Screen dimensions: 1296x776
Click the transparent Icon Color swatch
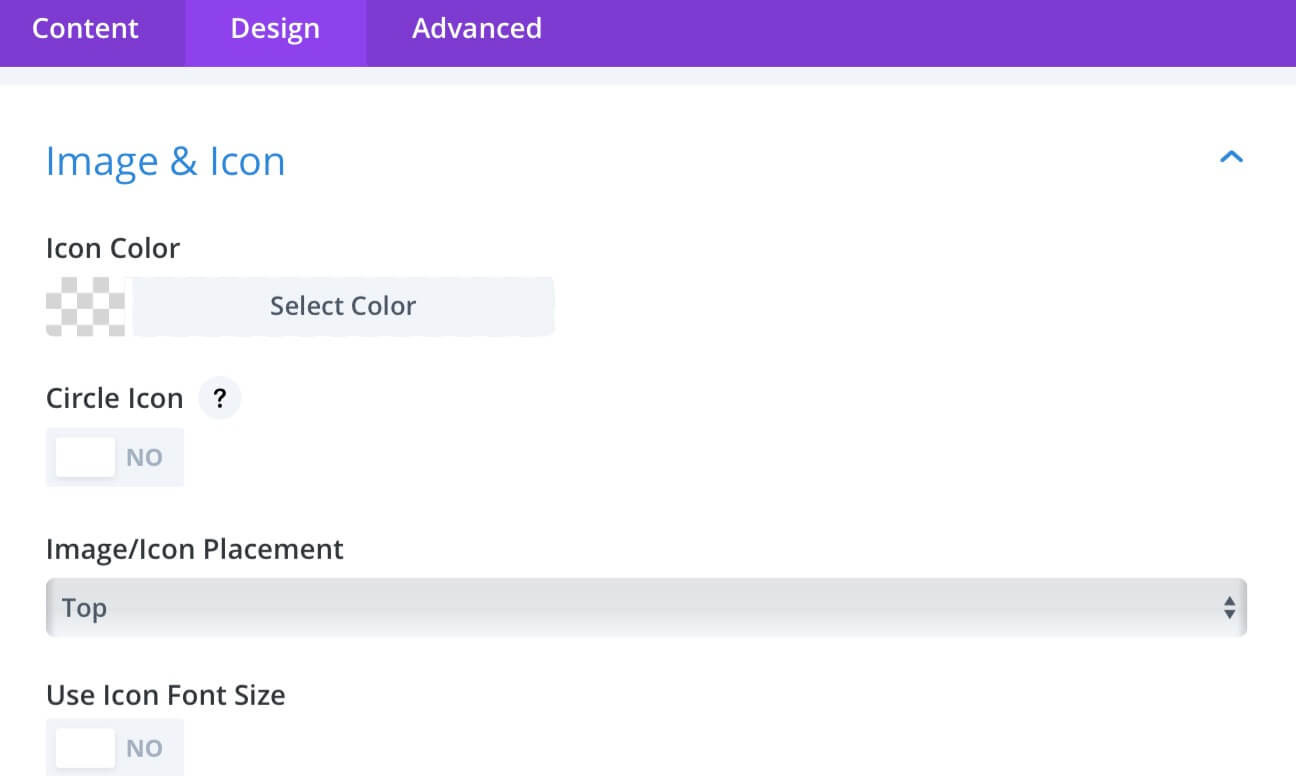[85, 306]
